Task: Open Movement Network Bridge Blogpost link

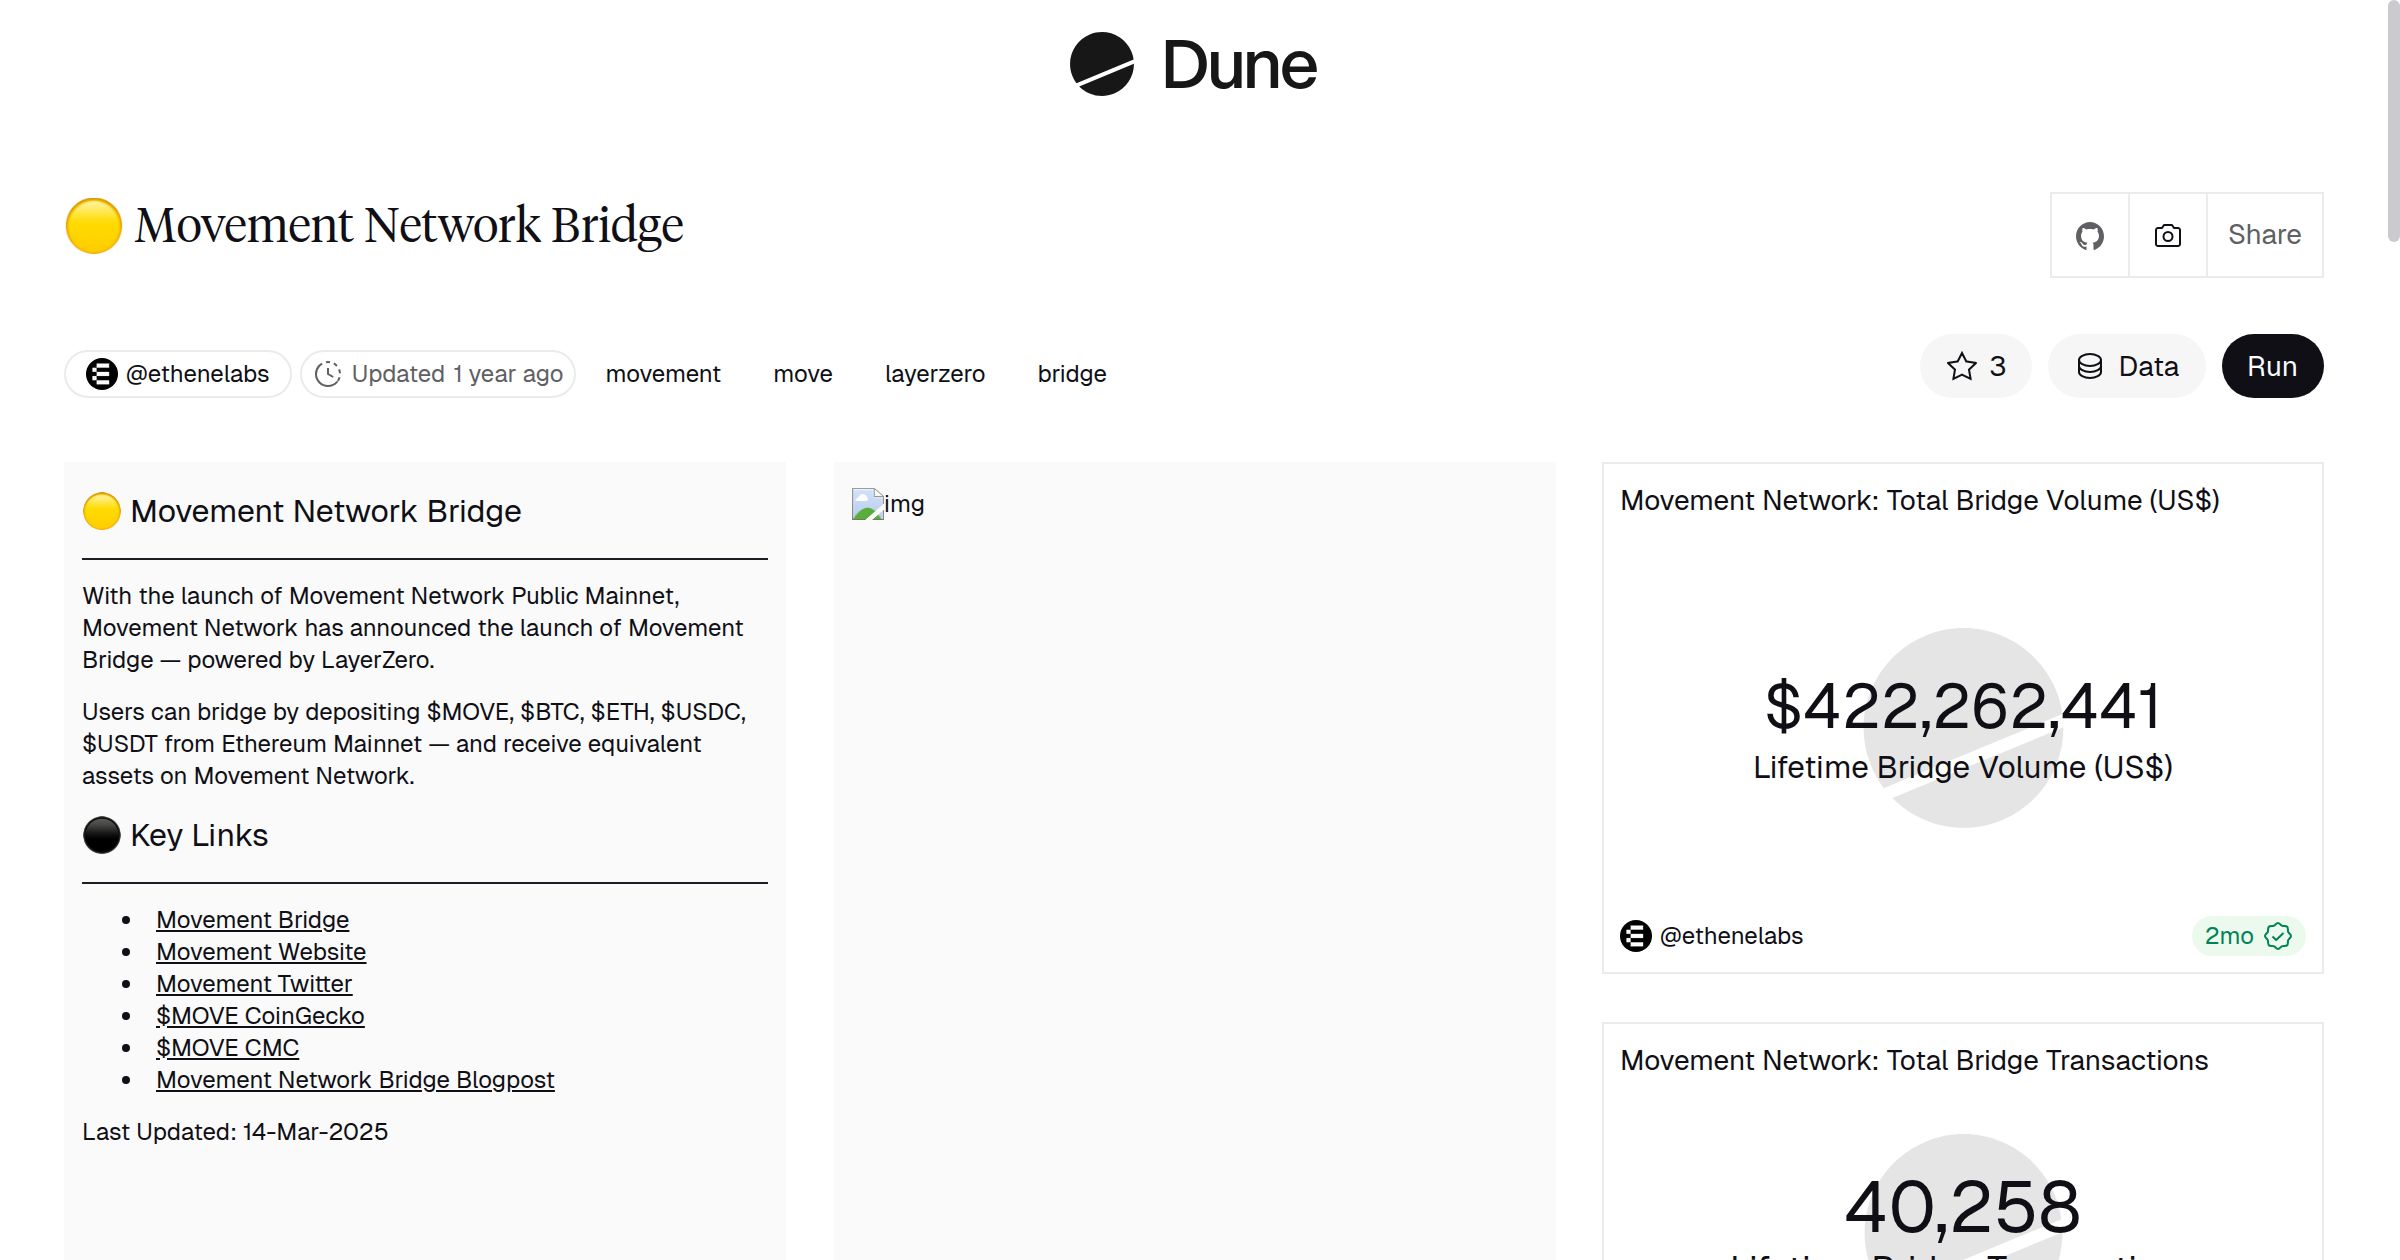Action: click(355, 1080)
